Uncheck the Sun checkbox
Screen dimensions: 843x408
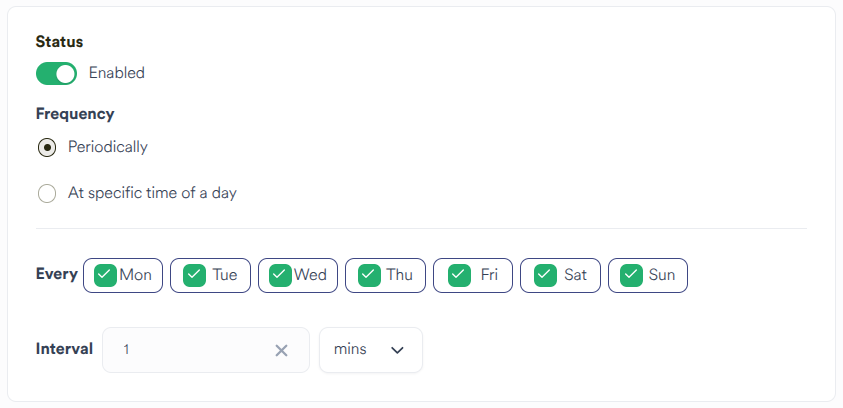tap(631, 275)
